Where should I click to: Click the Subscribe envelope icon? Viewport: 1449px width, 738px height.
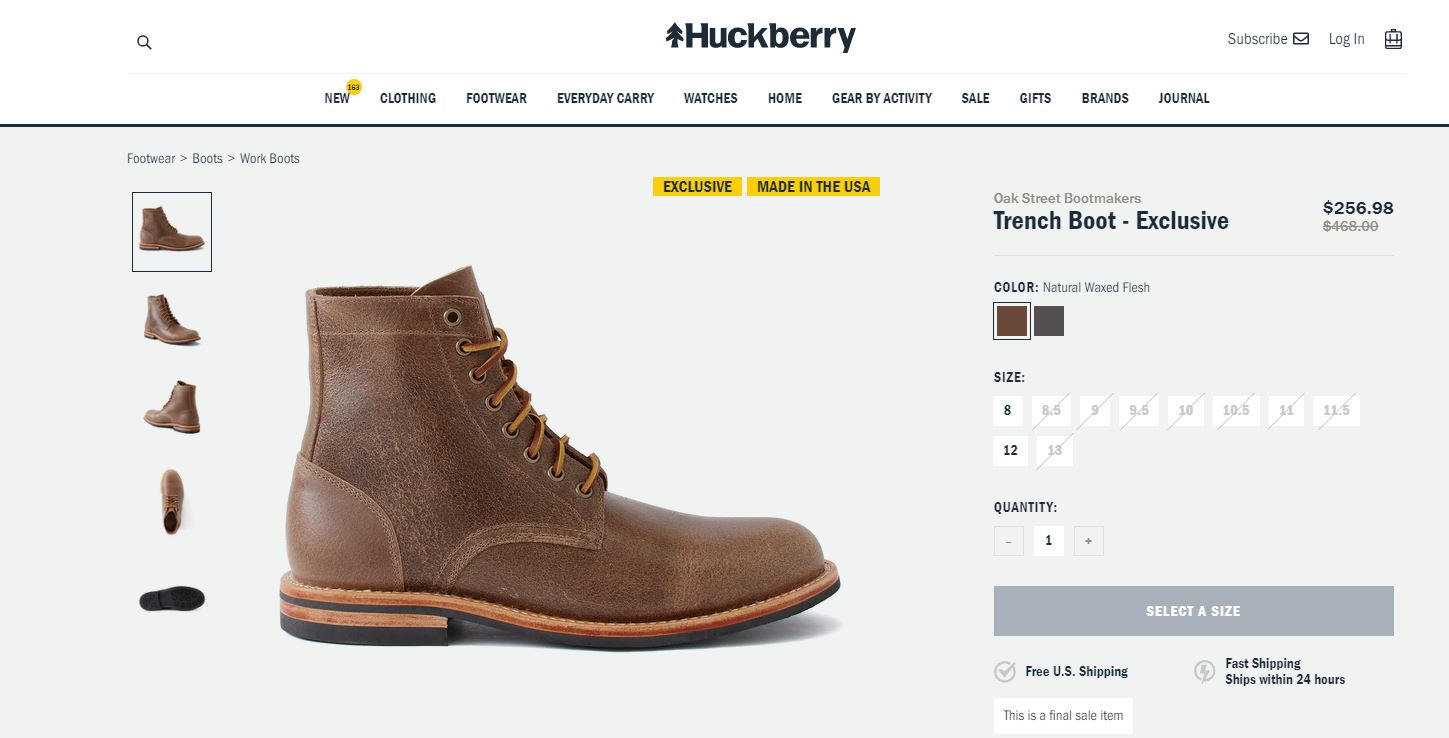[1301, 39]
